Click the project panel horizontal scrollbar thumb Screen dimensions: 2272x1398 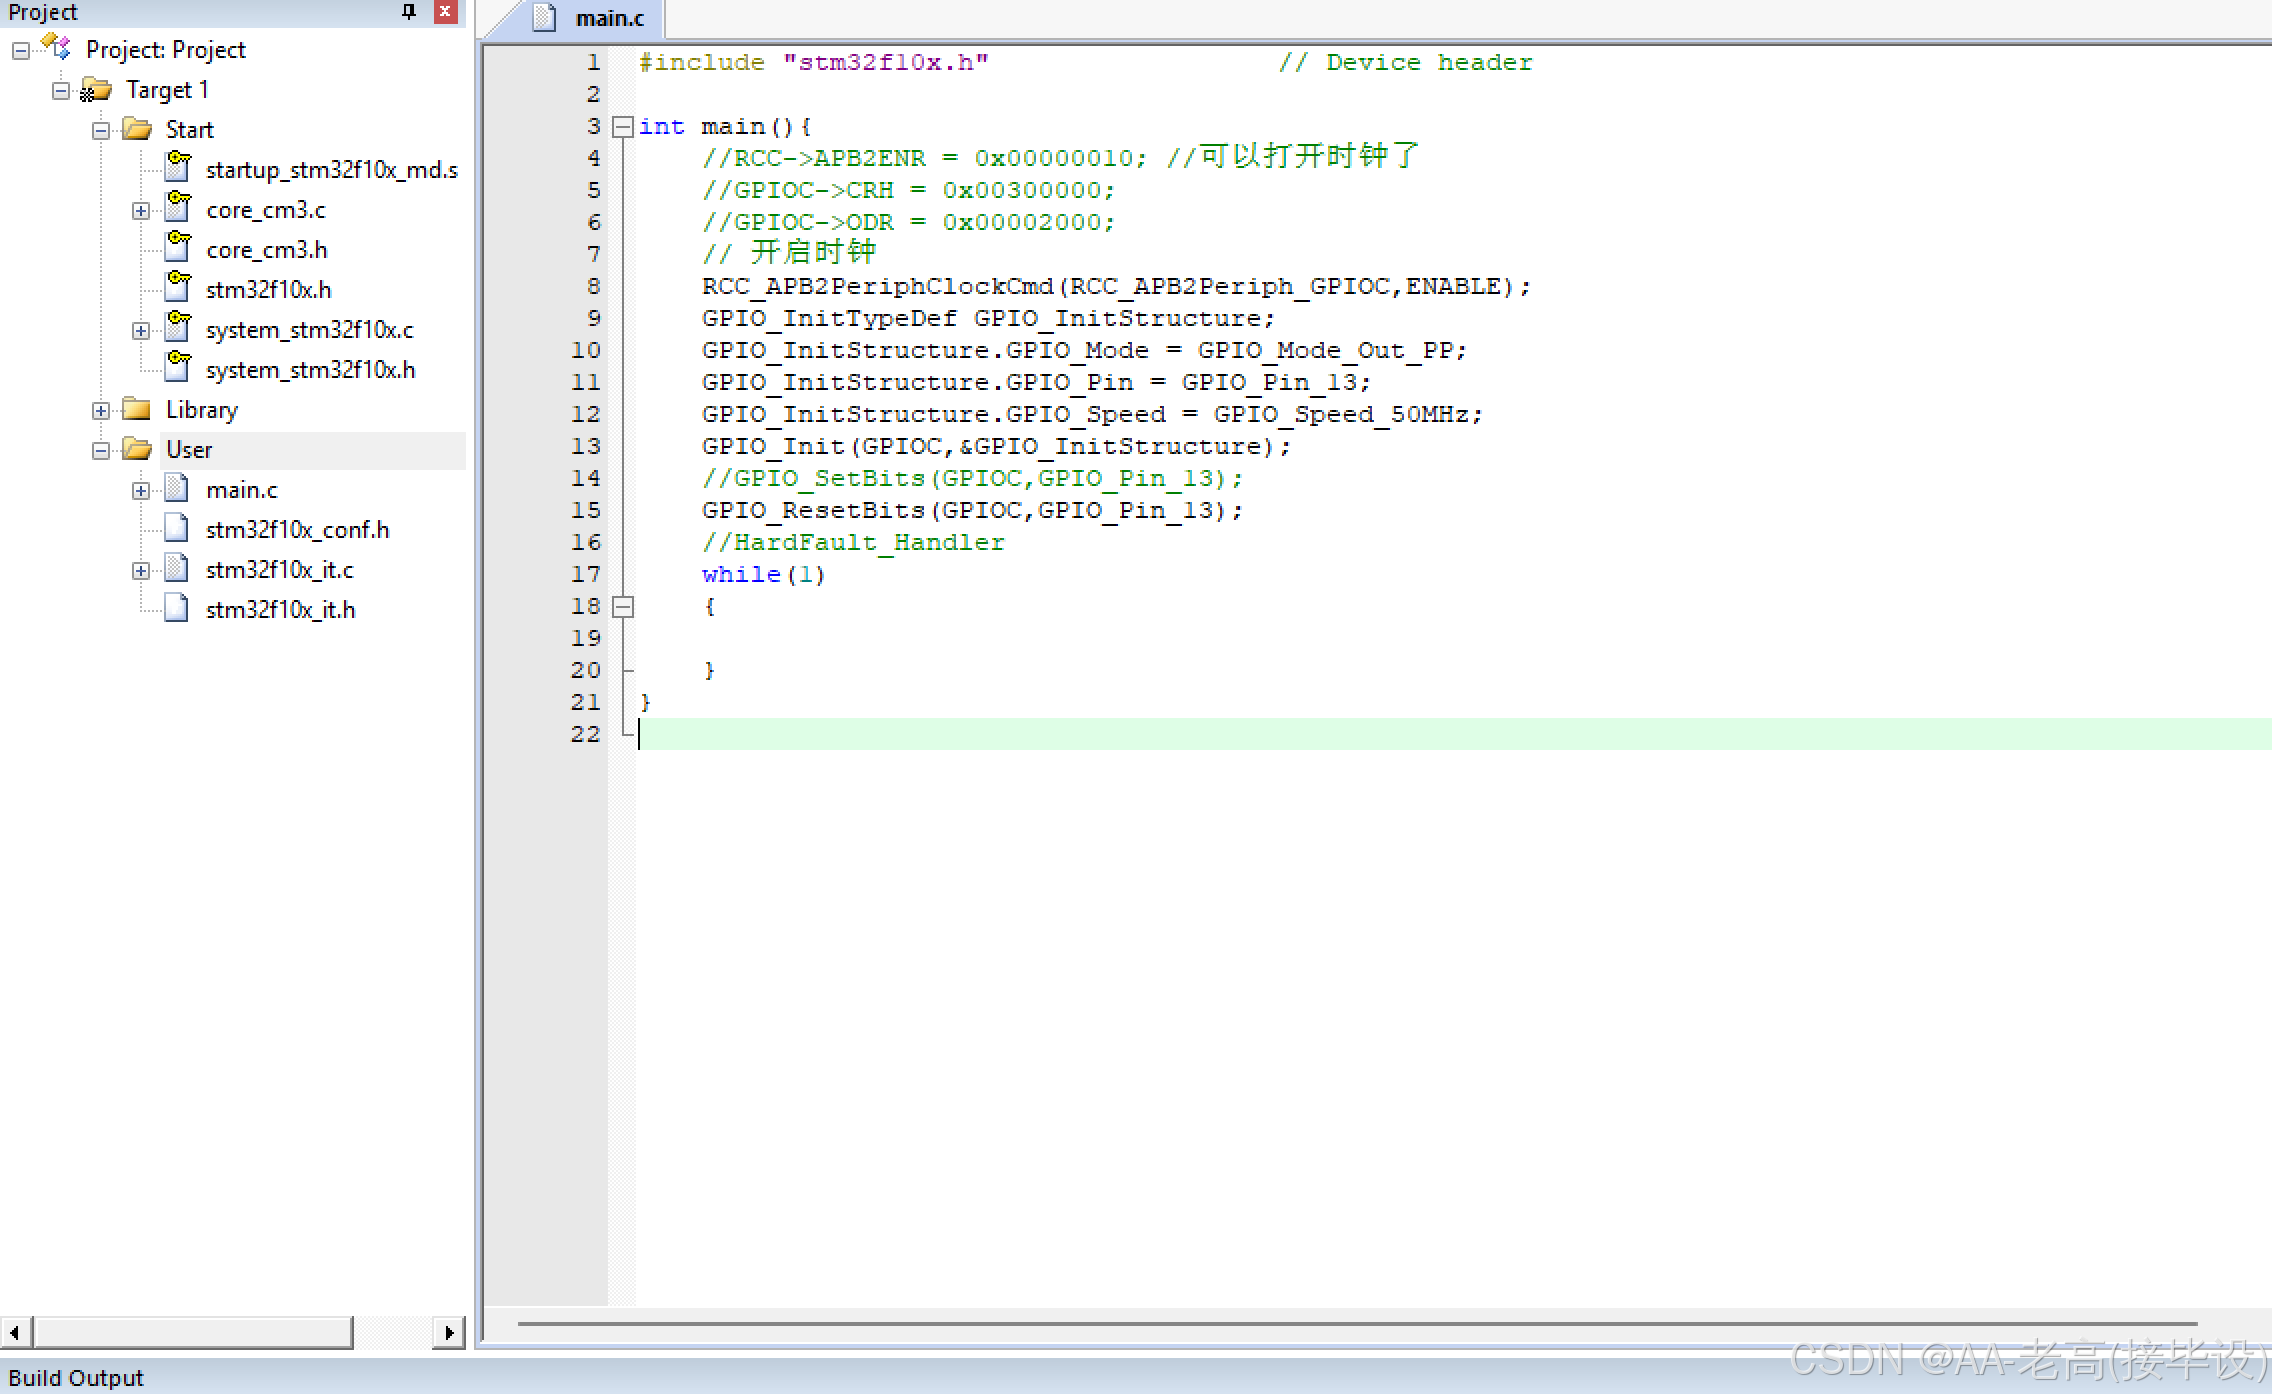click(193, 1332)
